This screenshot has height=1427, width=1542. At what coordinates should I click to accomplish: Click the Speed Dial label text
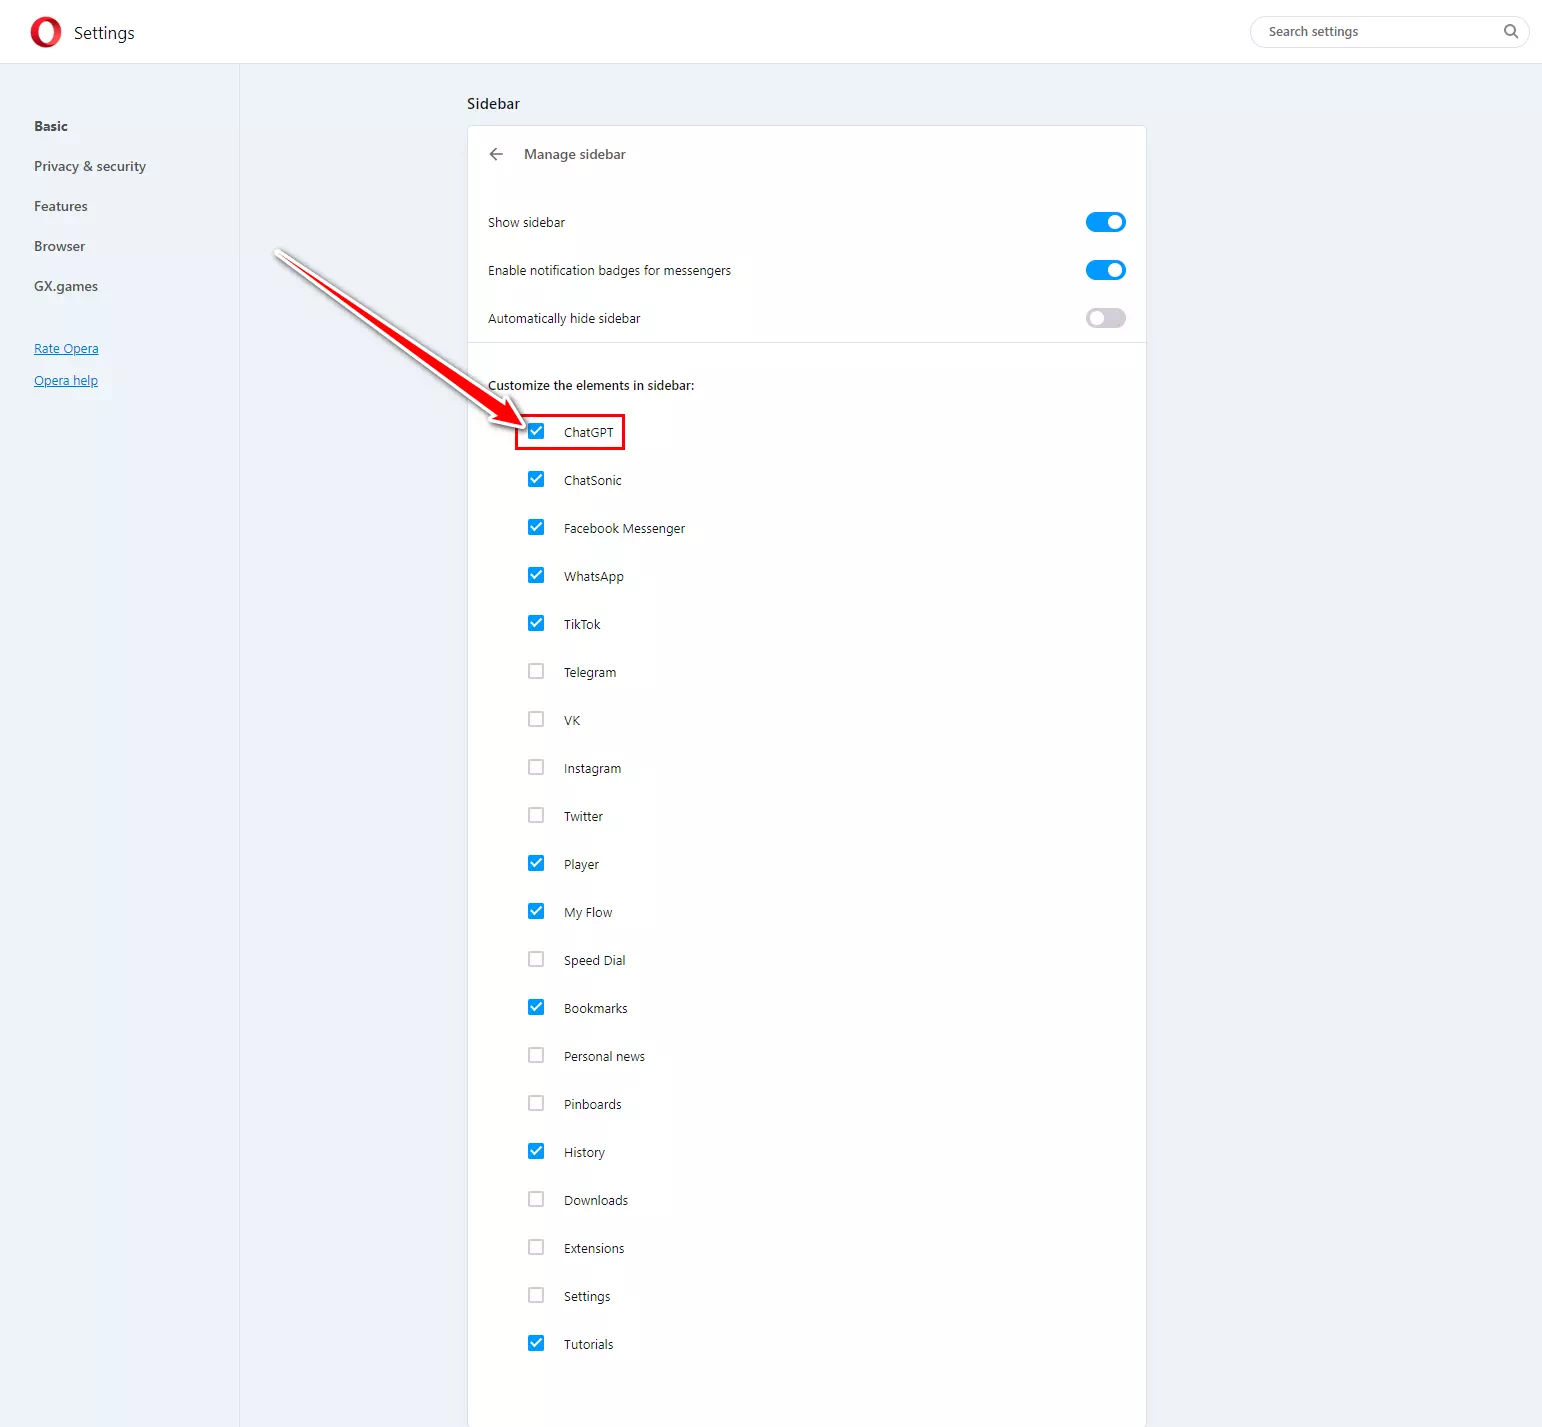(595, 960)
